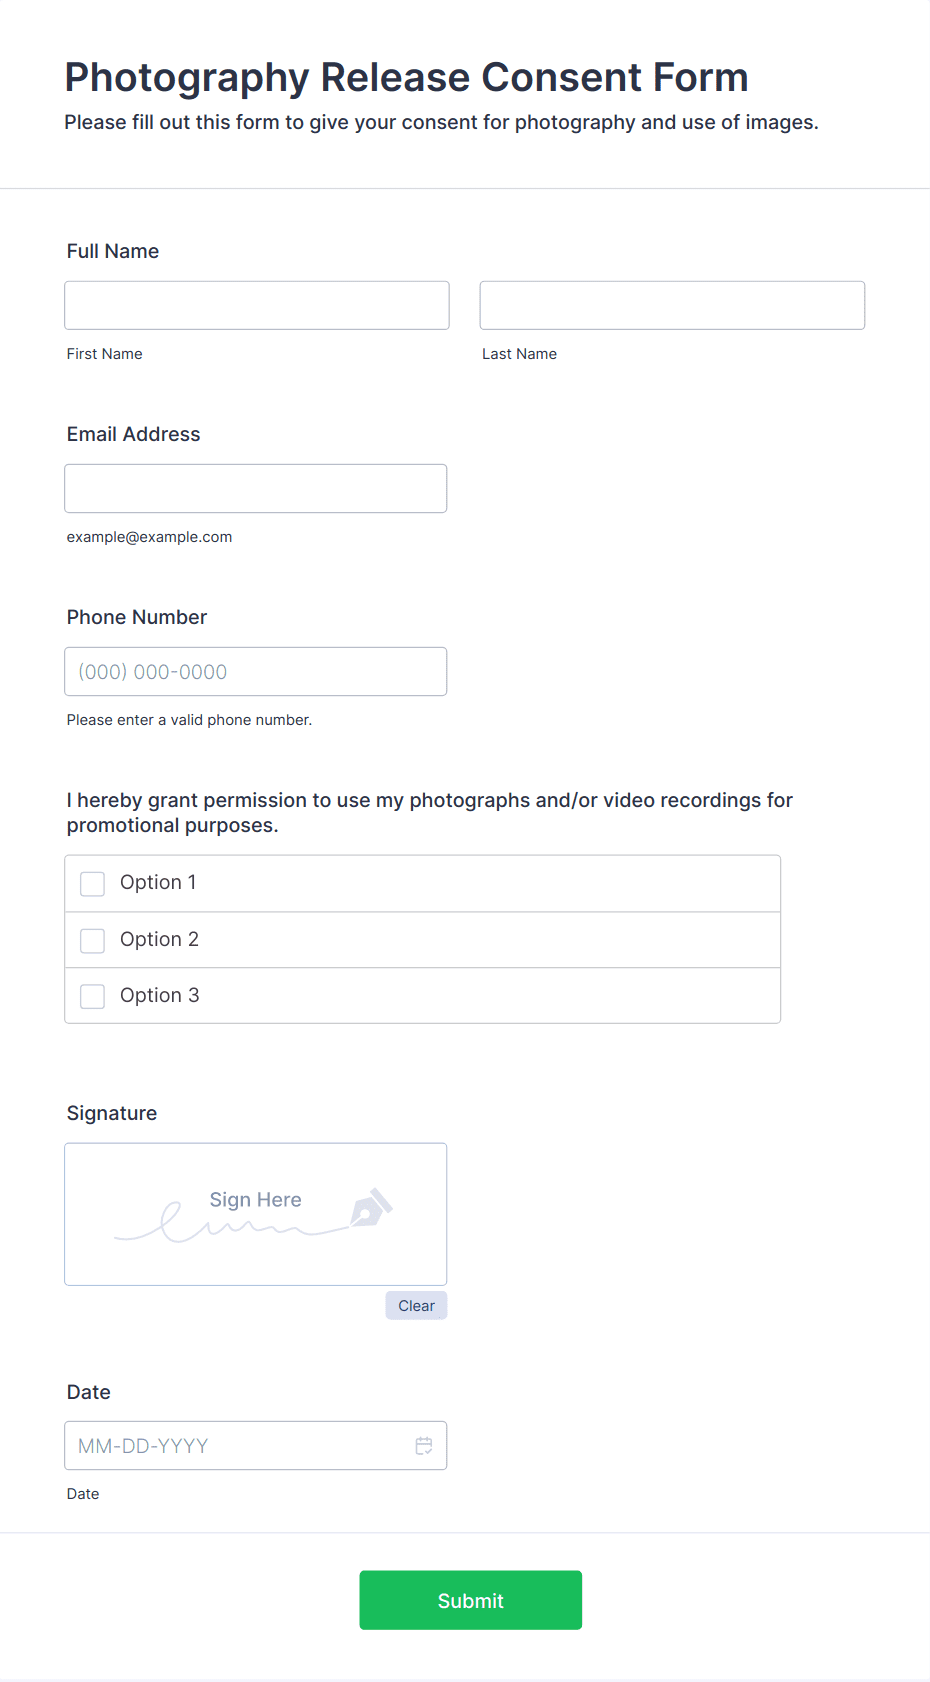Select the Email Address input box
Screen dimensions: 930x1682
(256, 489)
